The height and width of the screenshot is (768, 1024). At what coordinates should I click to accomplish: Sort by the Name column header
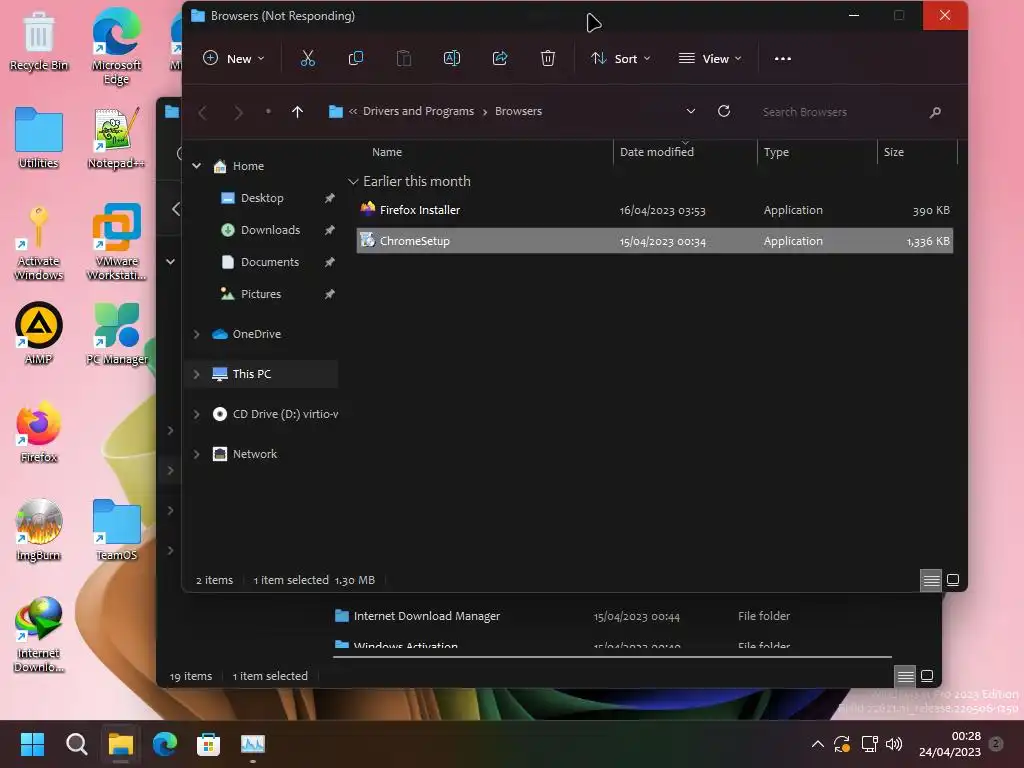387,152
